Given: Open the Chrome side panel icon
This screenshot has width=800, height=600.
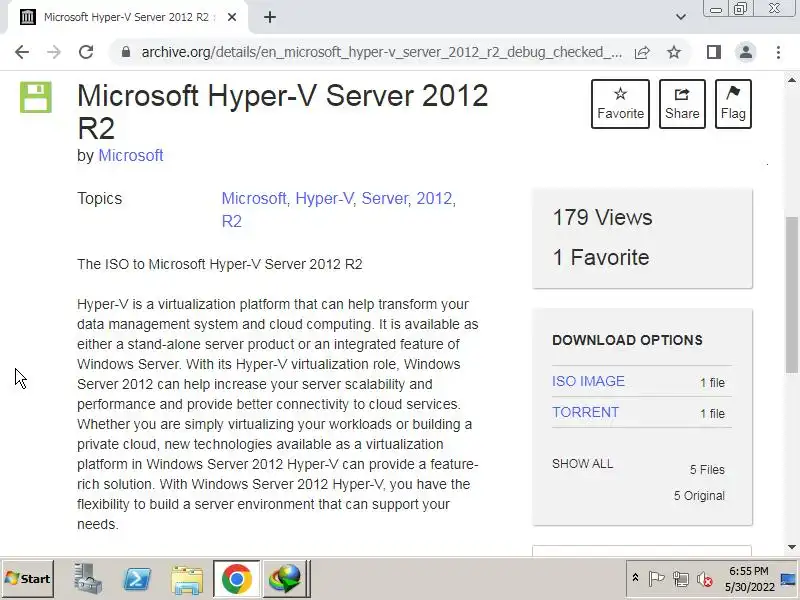Looking at the screenshot, I should tap(714, 52).
